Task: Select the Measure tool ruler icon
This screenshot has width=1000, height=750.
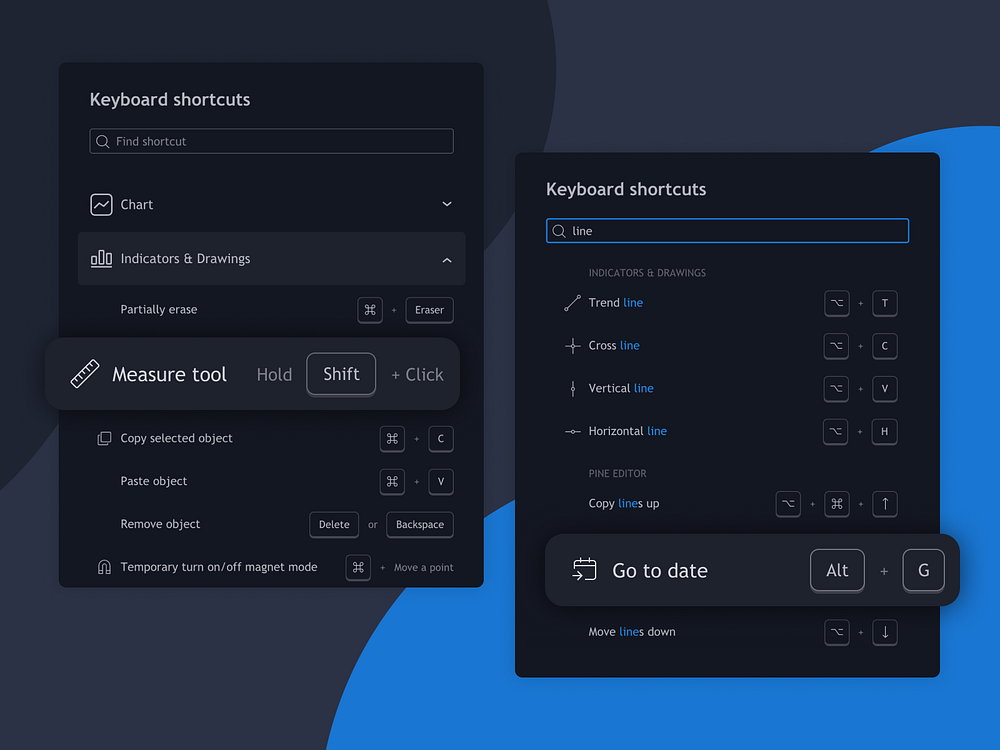Action: tap(85, 373)
